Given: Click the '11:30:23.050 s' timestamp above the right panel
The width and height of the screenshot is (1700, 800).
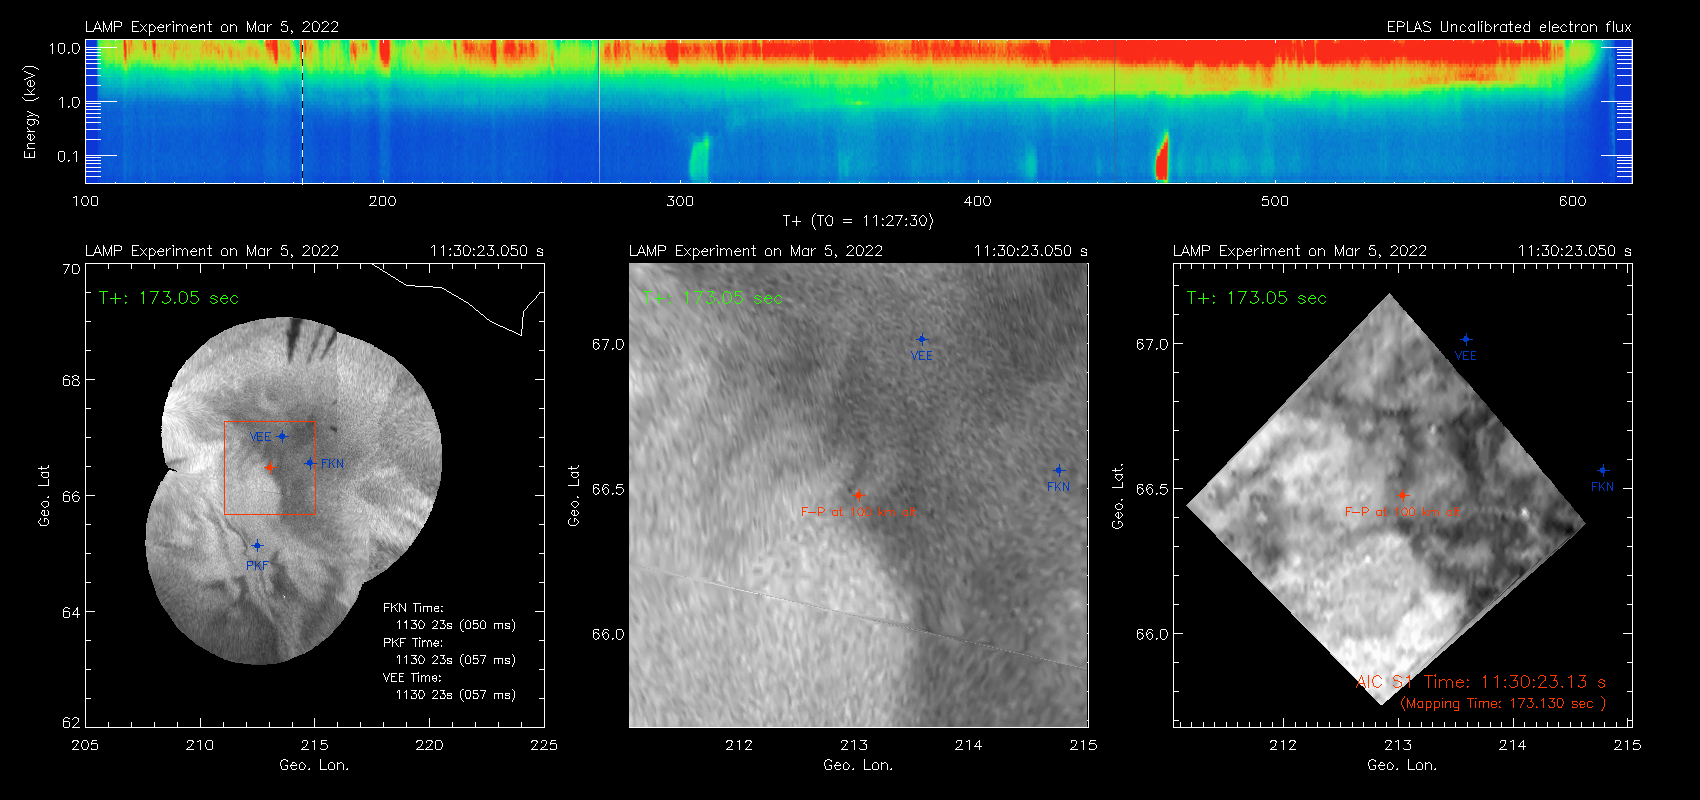Looking at the screenshot, I should tap(1575, 251).
